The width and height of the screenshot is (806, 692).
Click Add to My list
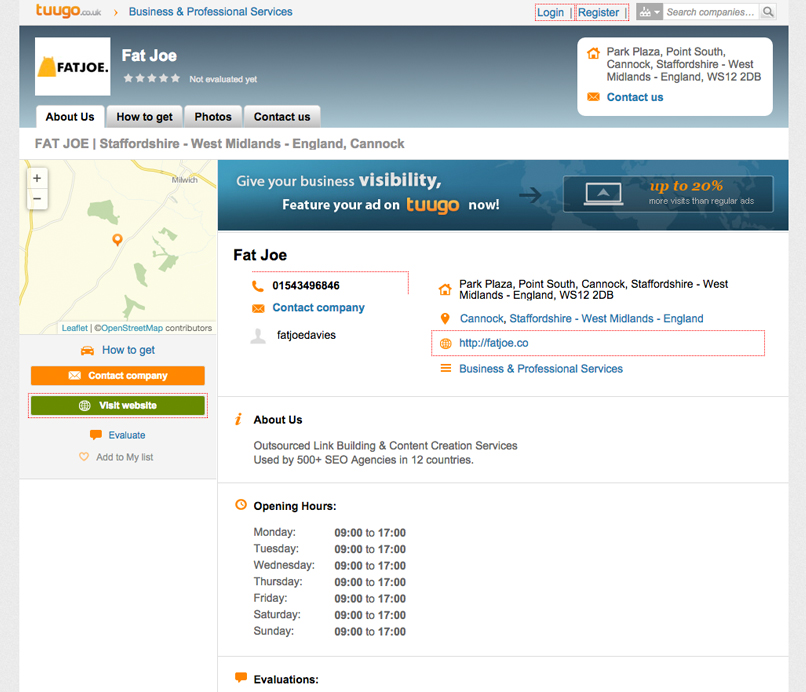124,457
